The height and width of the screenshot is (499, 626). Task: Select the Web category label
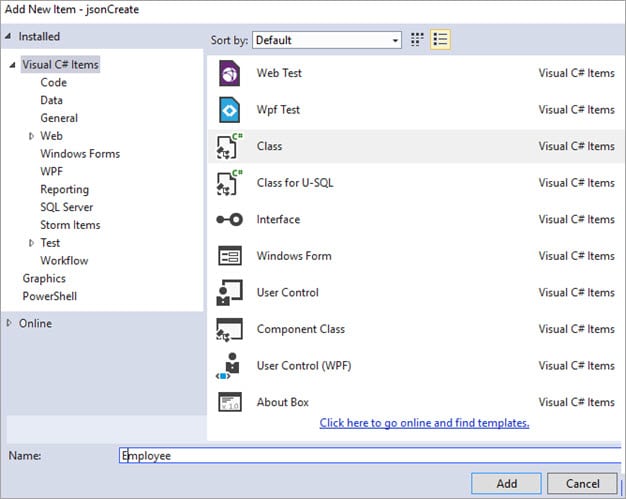[52, 136]
